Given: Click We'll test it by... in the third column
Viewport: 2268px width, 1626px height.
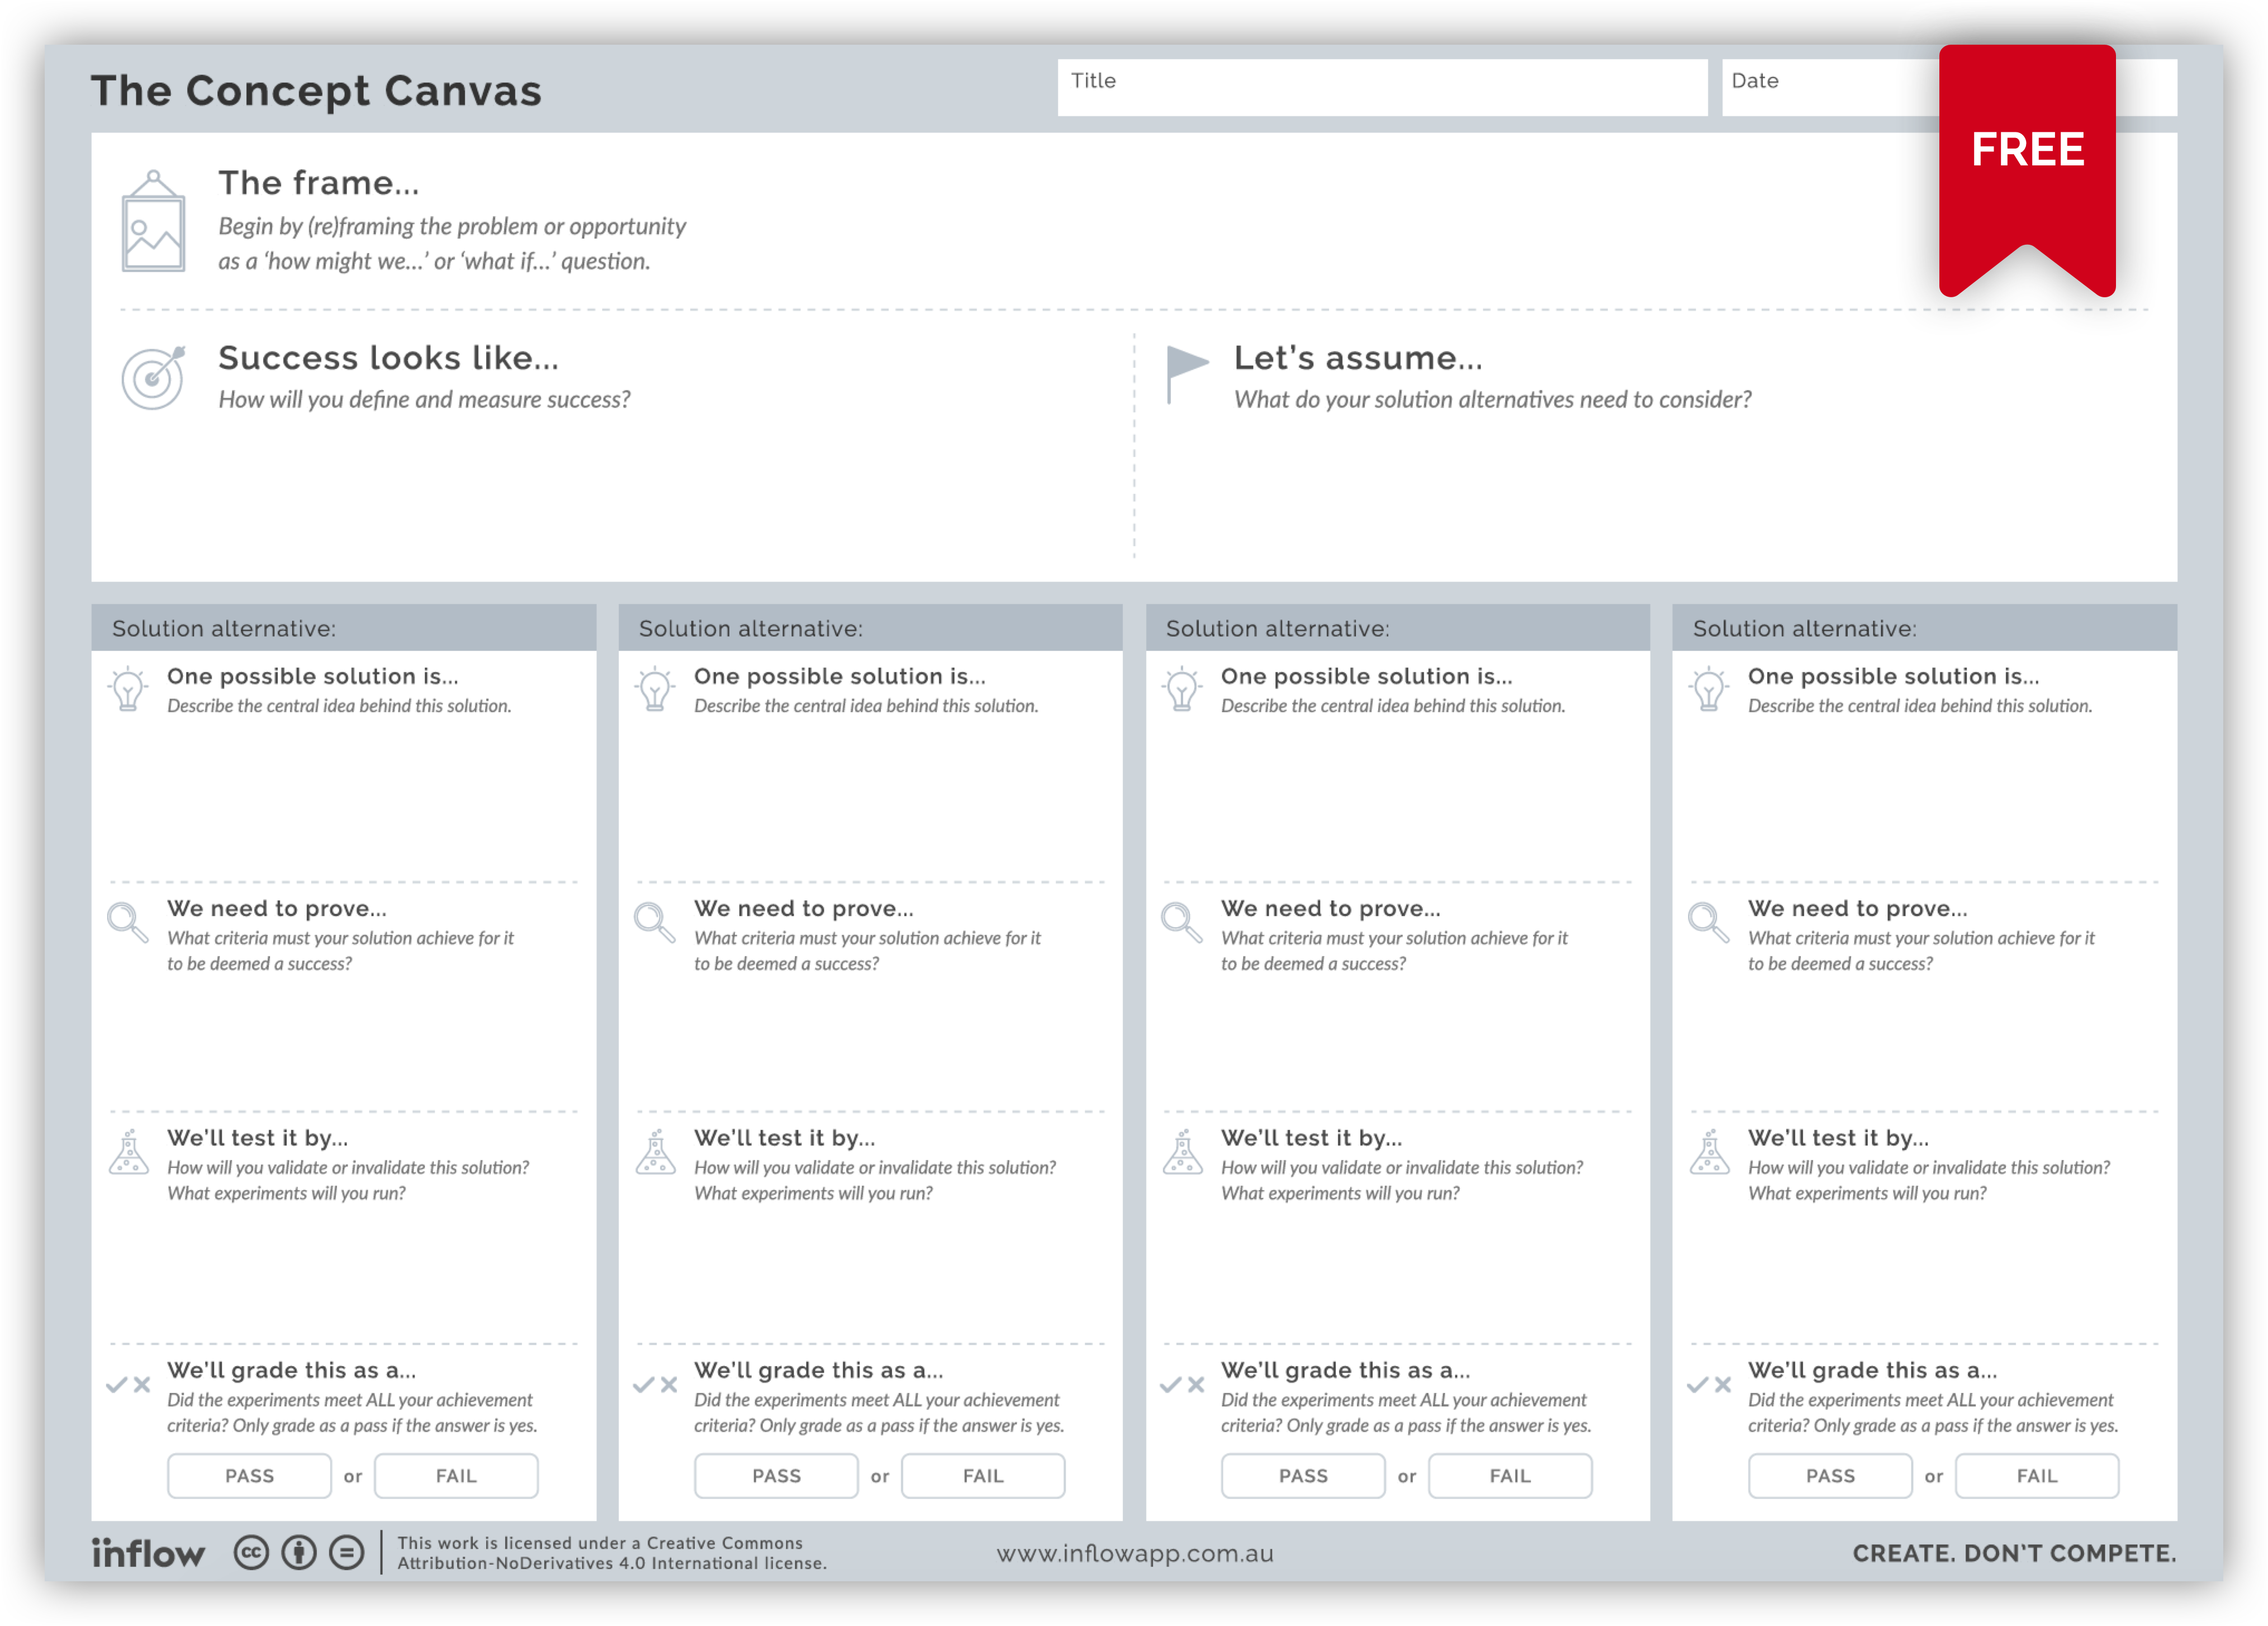Looking at the screenshot, I should (1311, 1138).
